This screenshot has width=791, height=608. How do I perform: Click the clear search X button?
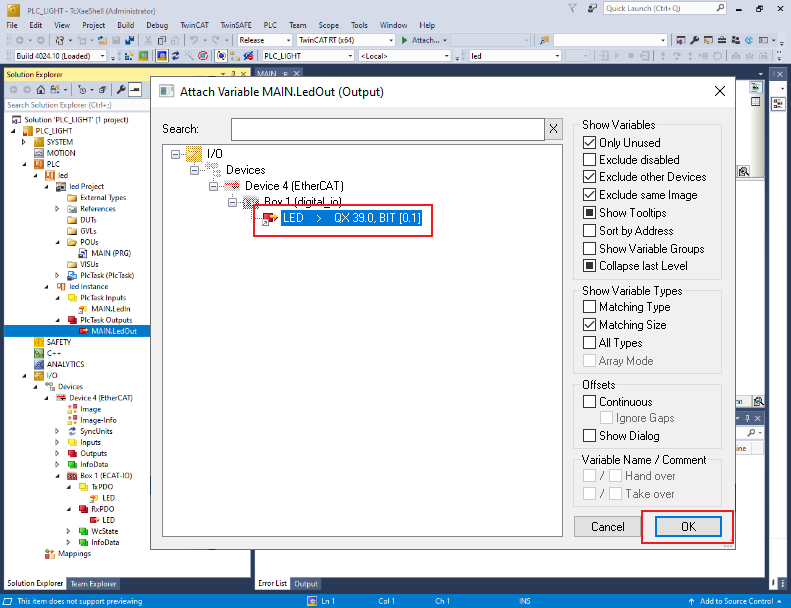pyautogui.click(x=553, y=129)
